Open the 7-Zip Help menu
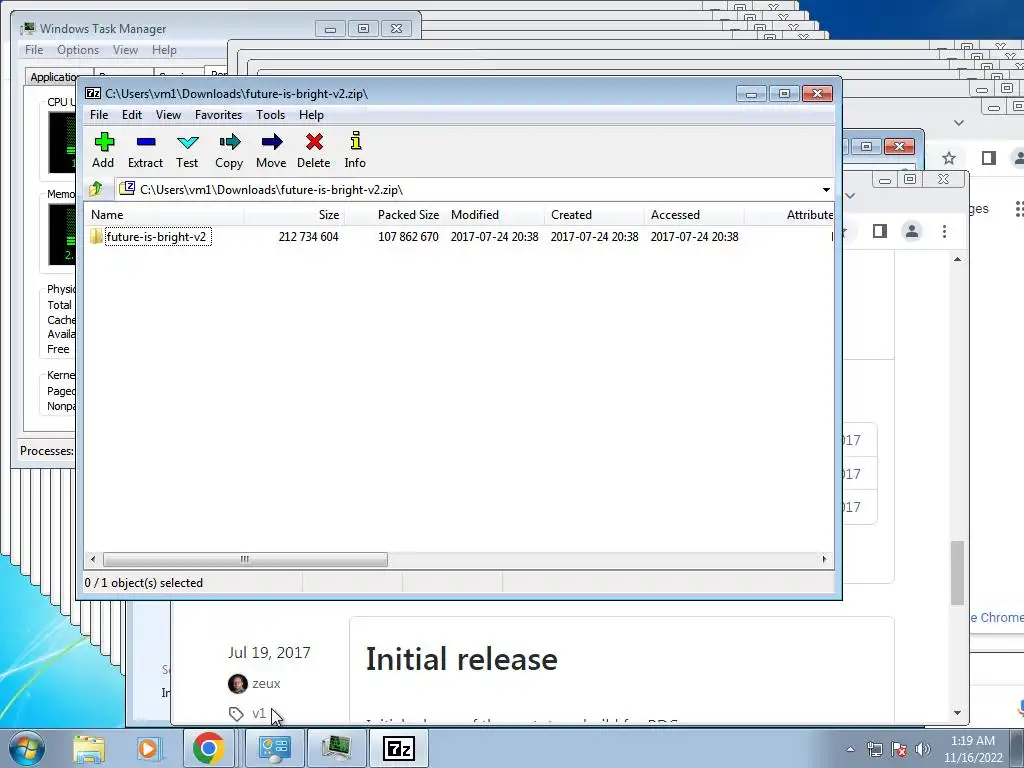 (311, 115)
